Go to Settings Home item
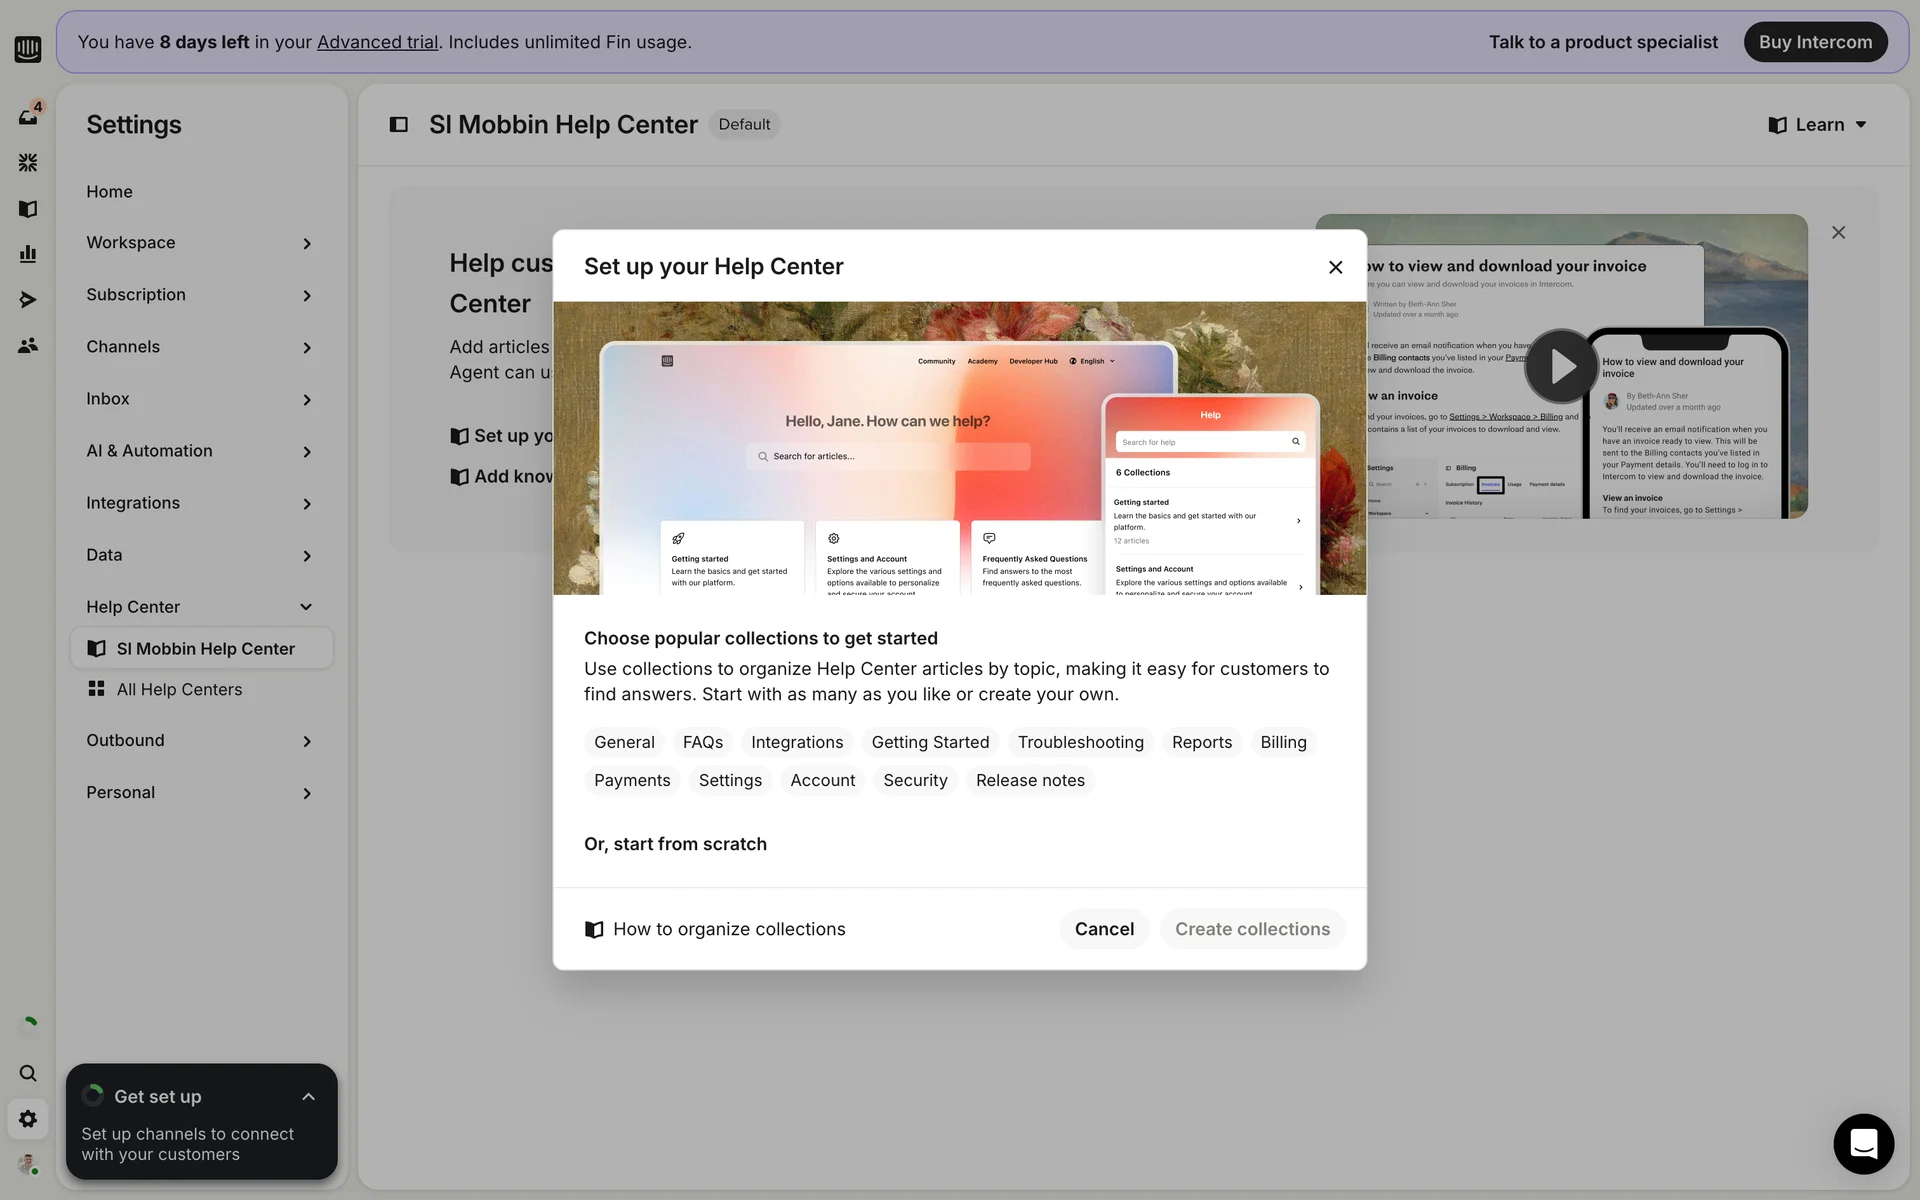Viewport: 1920px width, 1200px height. click(x=109, y=192)
